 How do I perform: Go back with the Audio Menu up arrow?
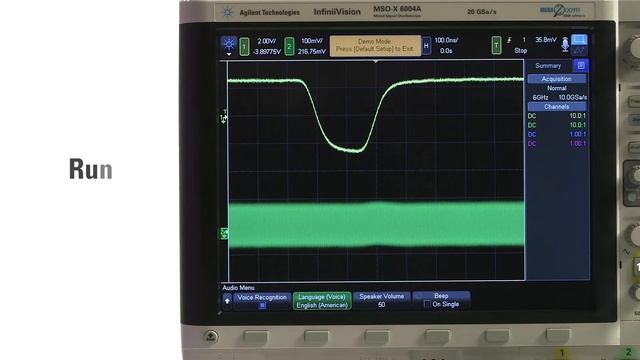click(x=227, y=301)
